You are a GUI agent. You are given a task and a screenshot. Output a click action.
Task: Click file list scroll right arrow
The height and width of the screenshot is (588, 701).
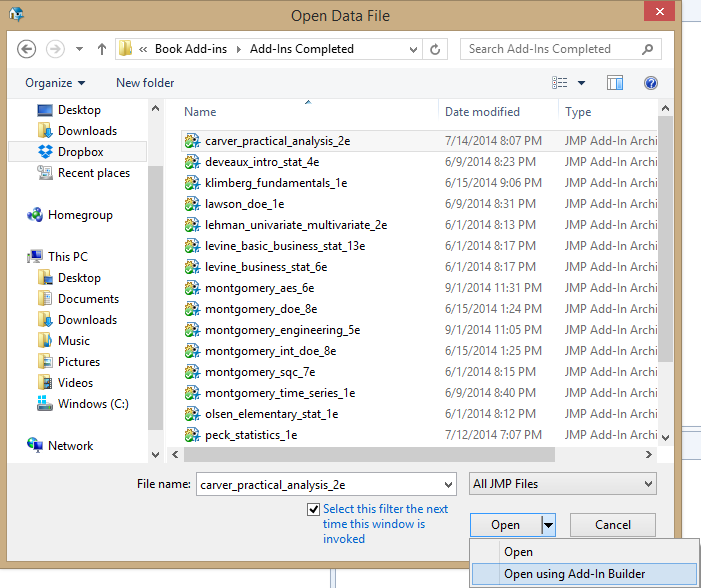pos(649,455)
